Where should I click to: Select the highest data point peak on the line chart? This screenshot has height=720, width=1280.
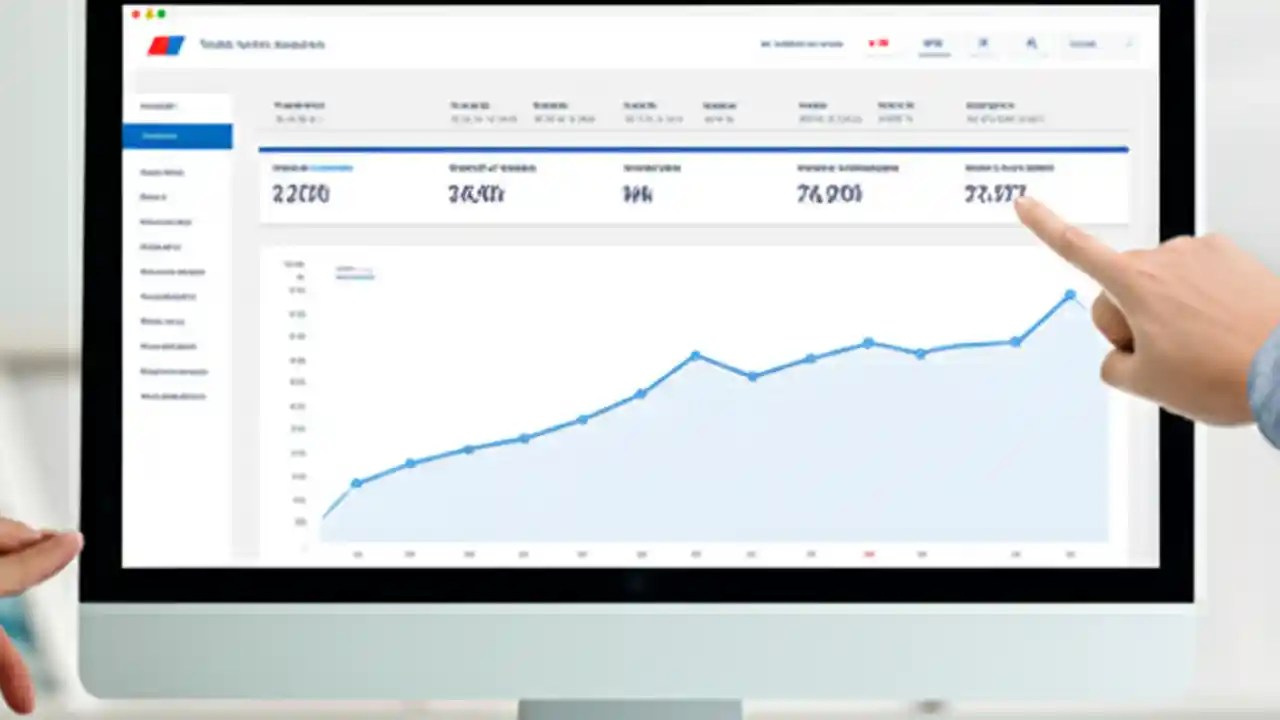(x=1070, y=295)
